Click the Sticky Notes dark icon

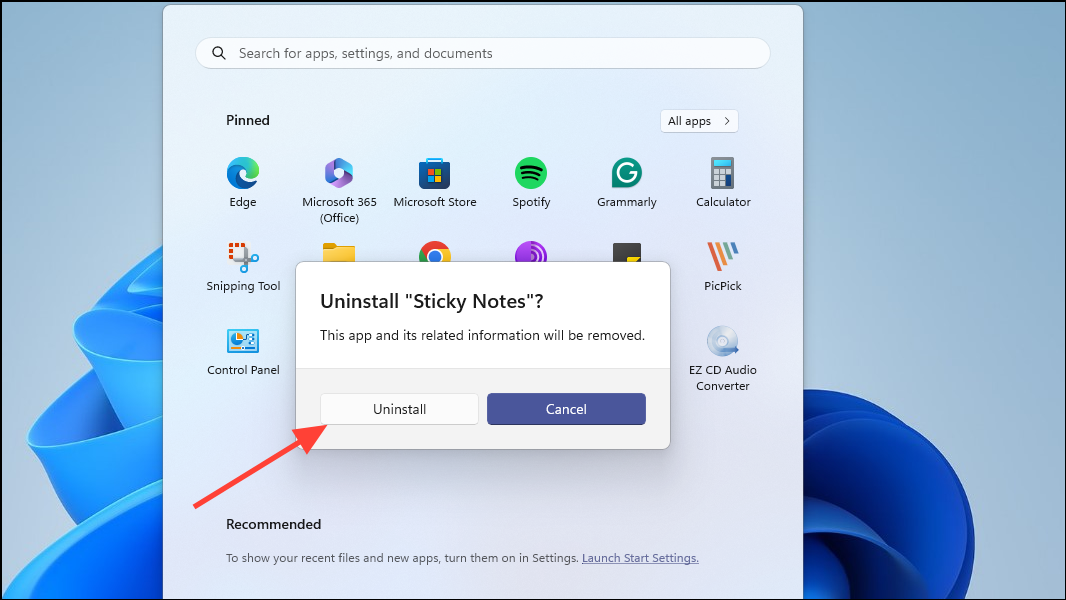coord(627,252)
